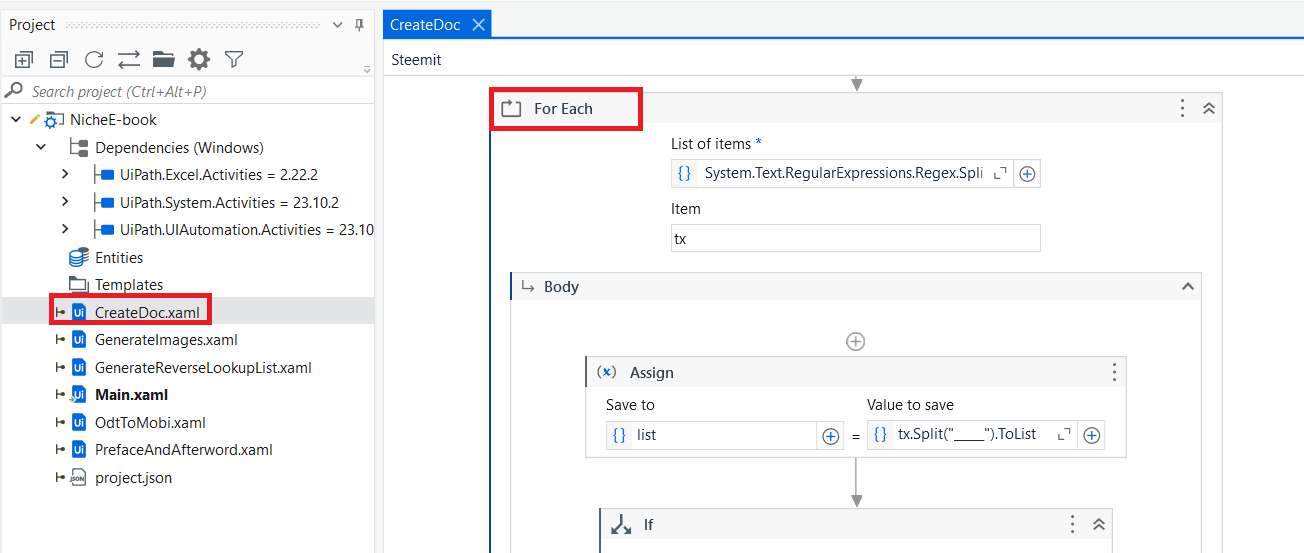Expand UiPath.UIAutomation.Activities dependency
This screenshot has height=553, width=1304.
coord(65,229)
